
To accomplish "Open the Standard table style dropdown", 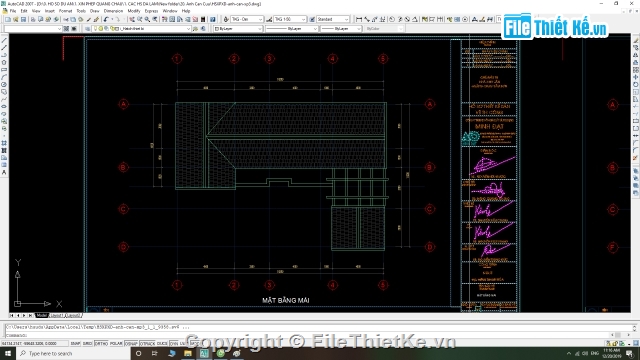I will tap(333, 19).
